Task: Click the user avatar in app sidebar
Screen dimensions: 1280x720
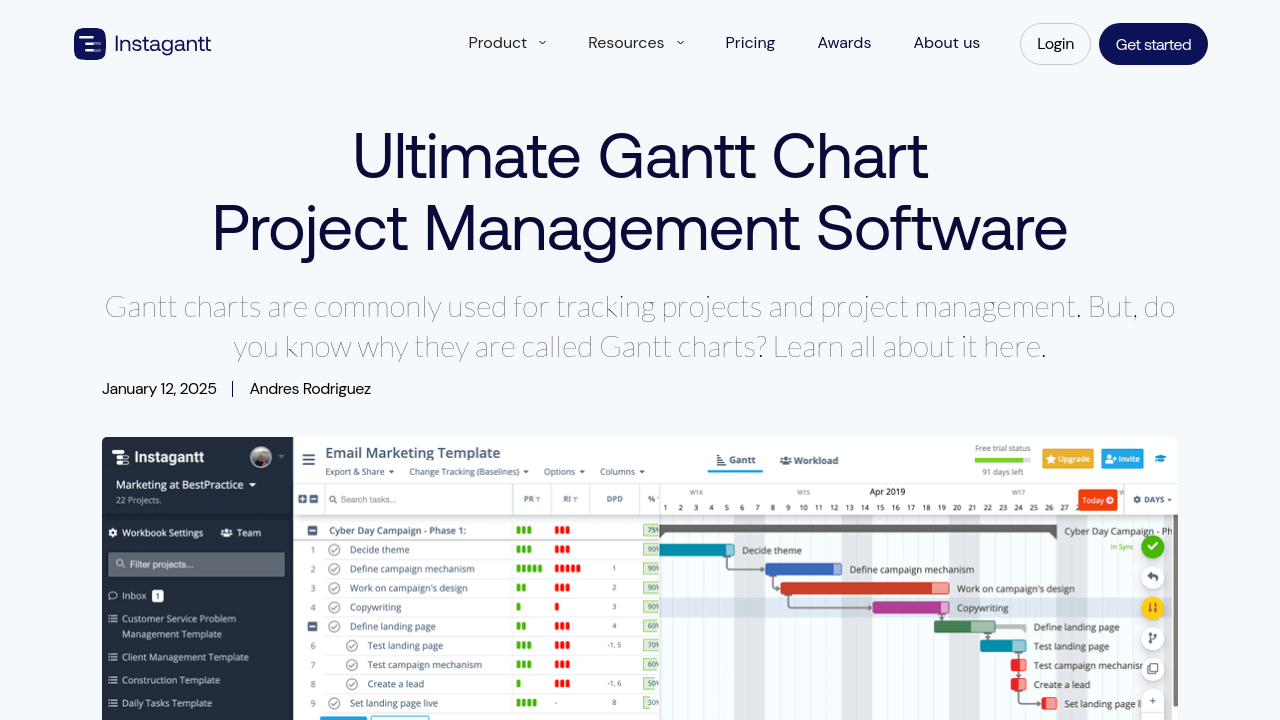Action: coord(261,457)
